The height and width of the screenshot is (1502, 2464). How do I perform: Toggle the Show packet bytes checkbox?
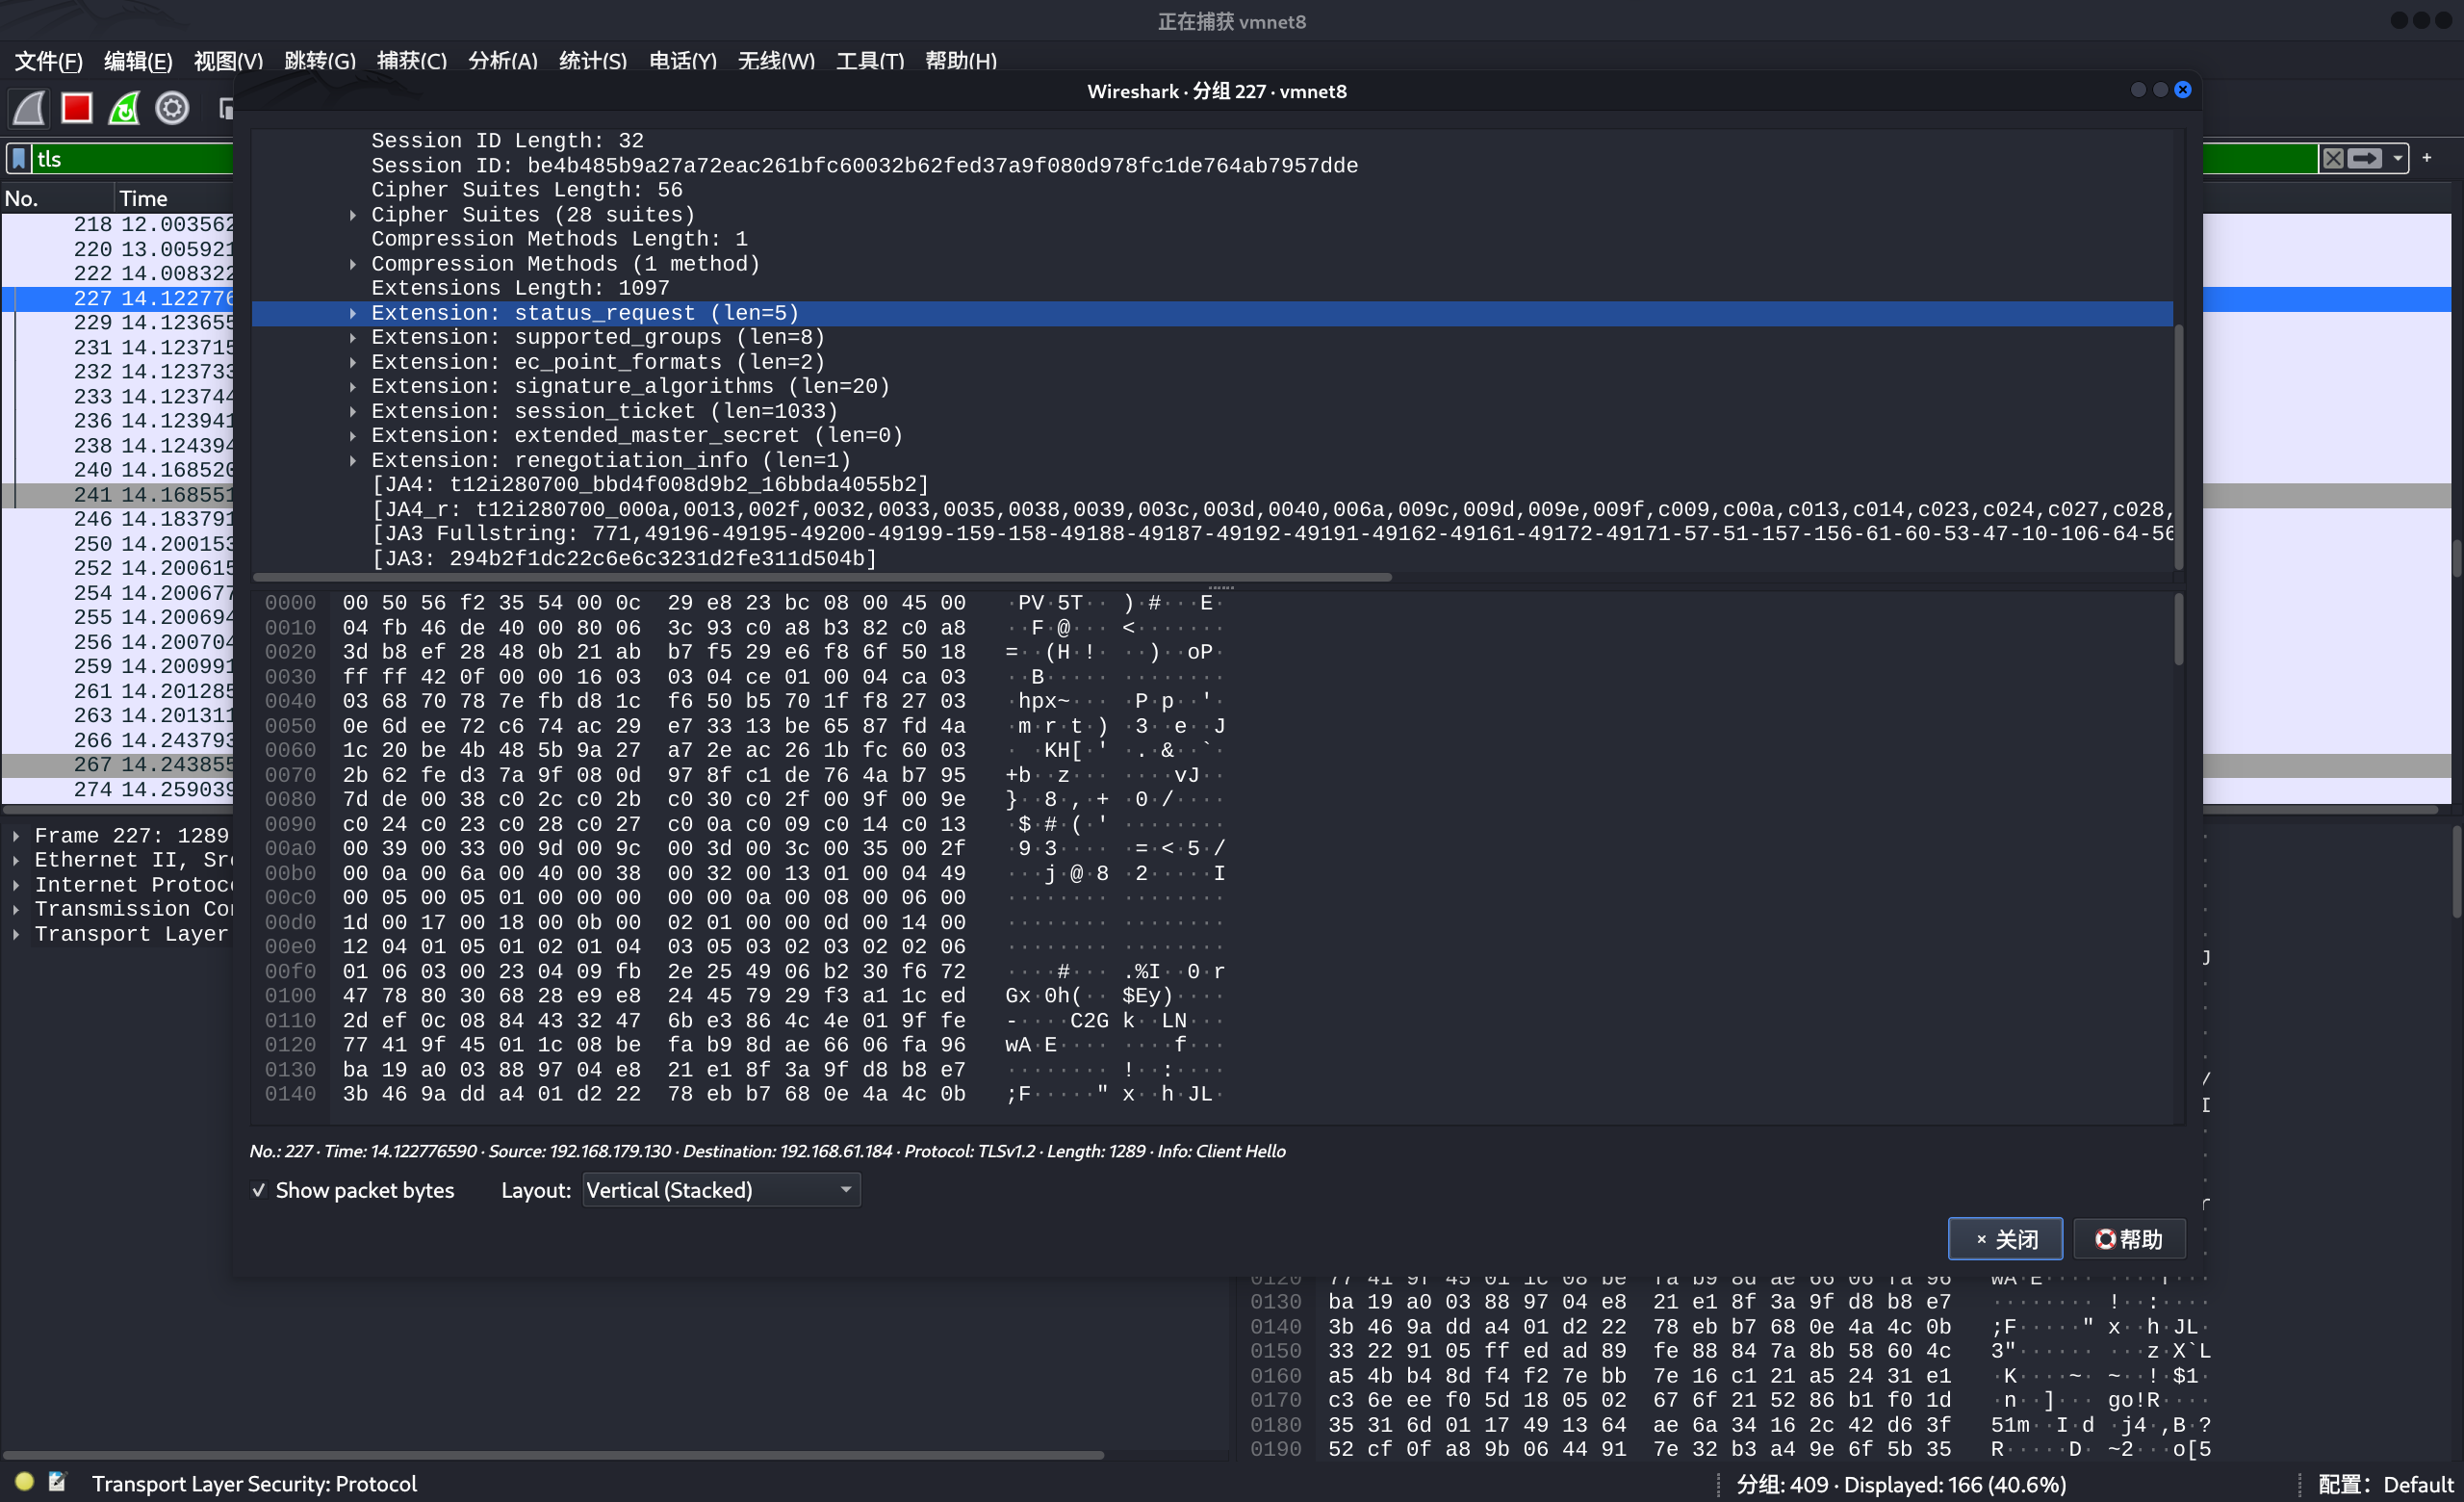[259, 1190]
